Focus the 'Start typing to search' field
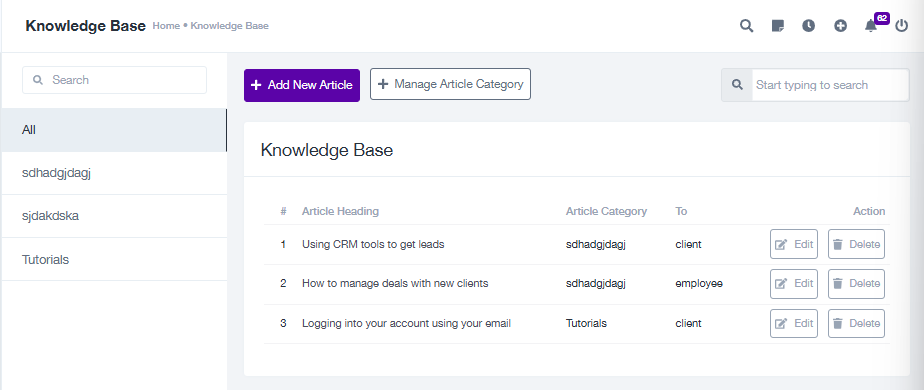Screen dimensions: 924x390 [x=830, y=85]
